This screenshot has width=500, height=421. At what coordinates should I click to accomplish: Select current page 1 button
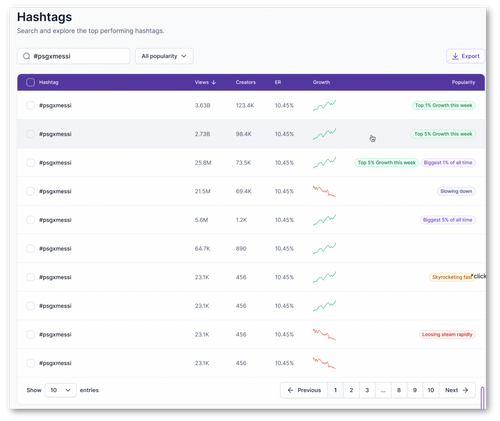(335, 390)
